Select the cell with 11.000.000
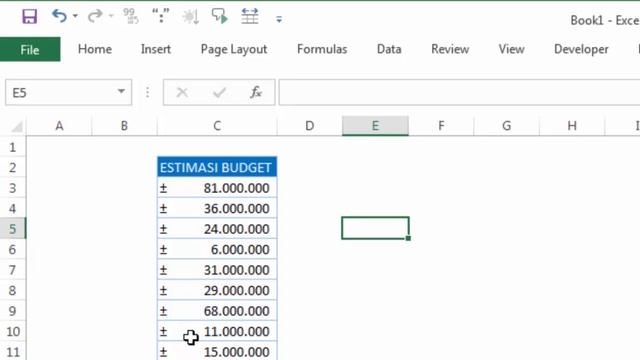Image resolution: width=640 pixels, height=360 pixels. [217, 331]
